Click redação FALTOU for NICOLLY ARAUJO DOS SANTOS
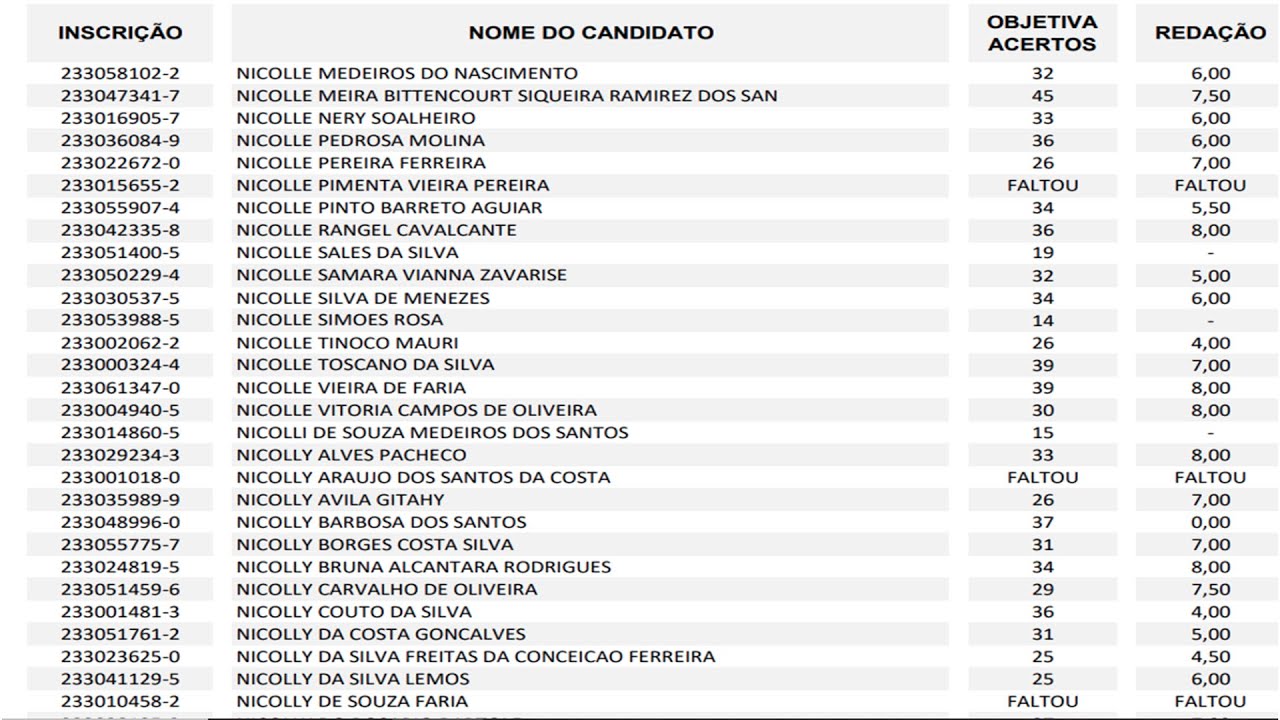The width and height of the screenshot is (1280, 720). [x=1210, y=477]
